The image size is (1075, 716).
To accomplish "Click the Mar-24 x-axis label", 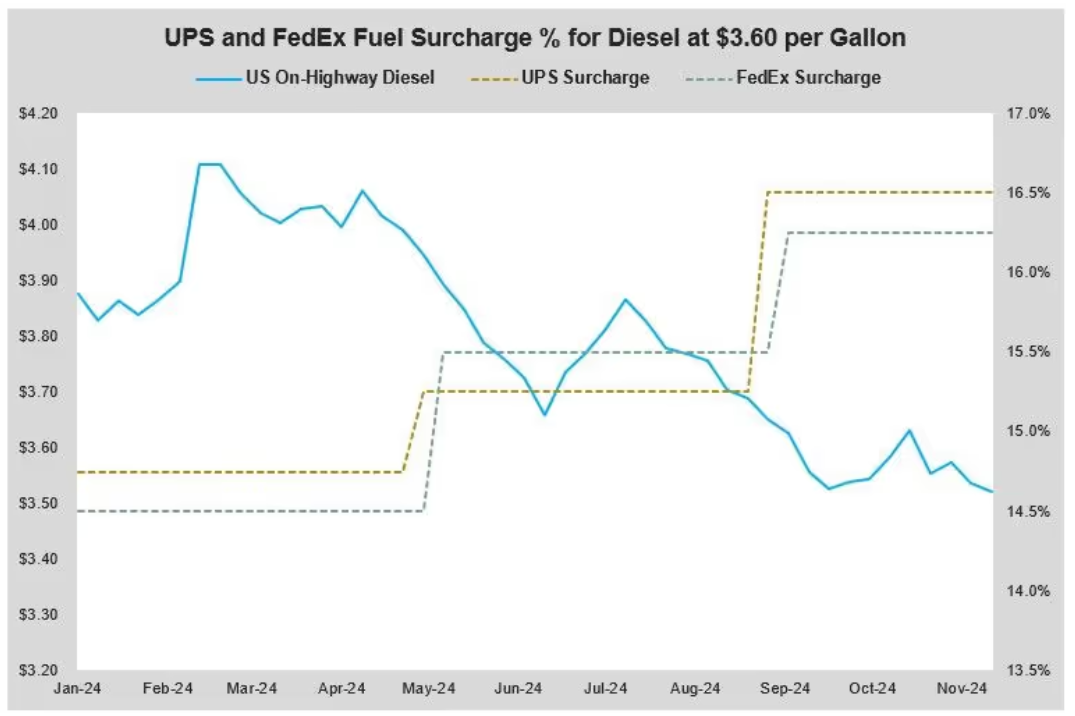I will (253, 689).
